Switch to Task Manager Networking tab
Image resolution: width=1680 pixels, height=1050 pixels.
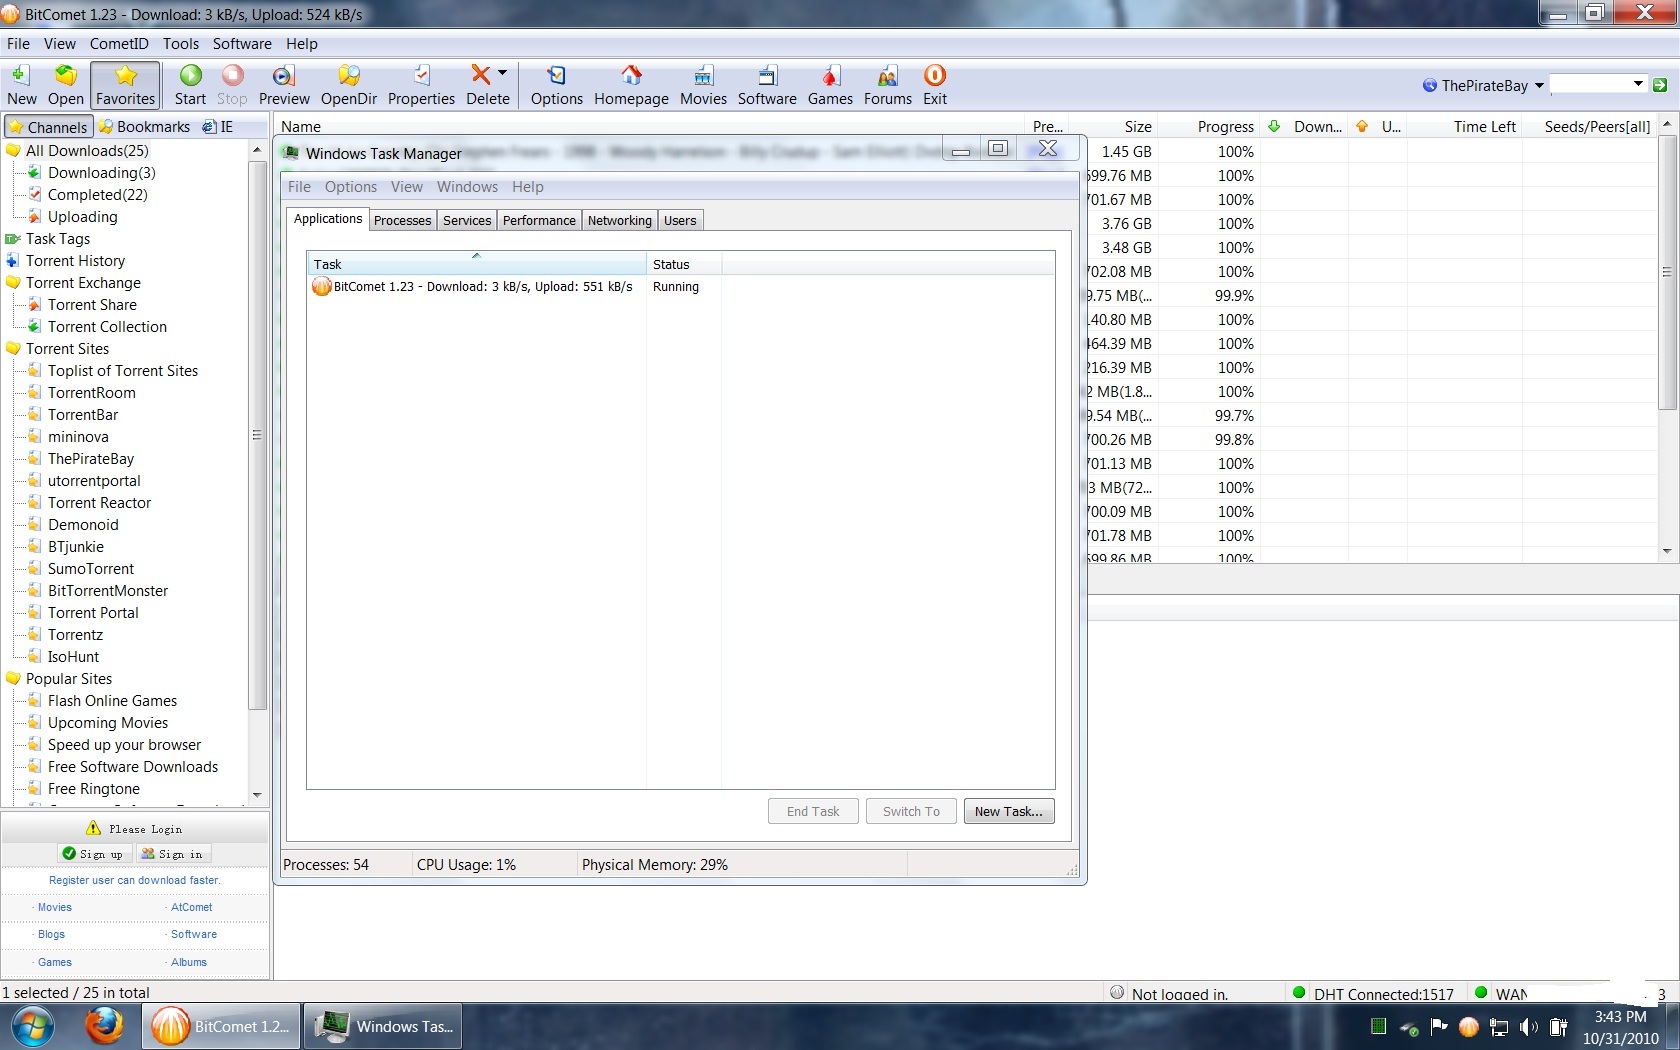click(x=619, y=221)
